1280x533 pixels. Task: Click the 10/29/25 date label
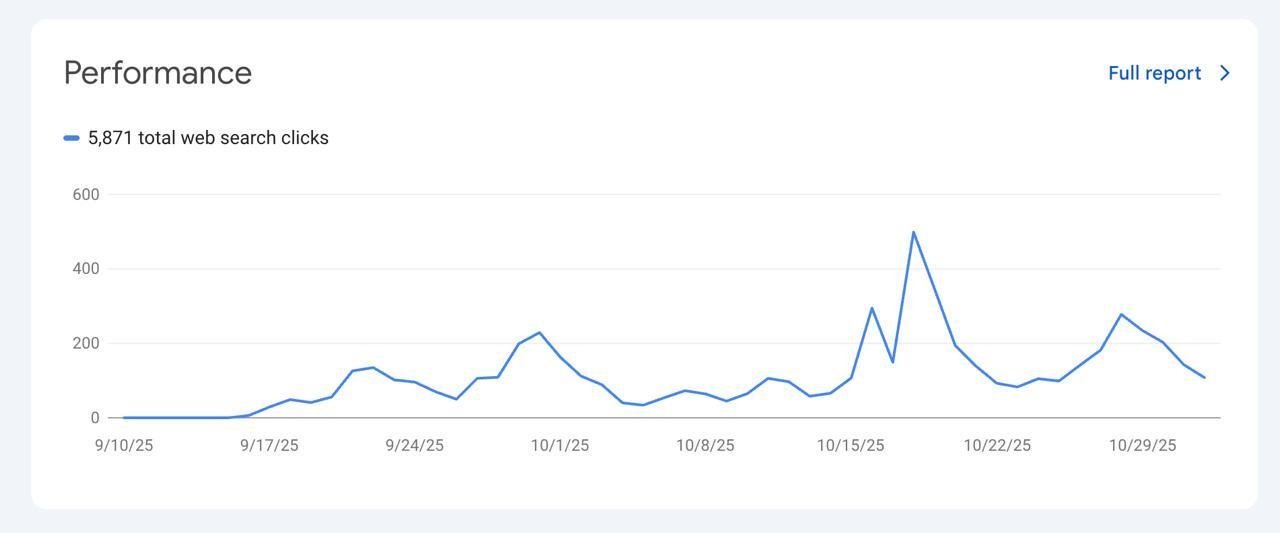[1142, 445]
